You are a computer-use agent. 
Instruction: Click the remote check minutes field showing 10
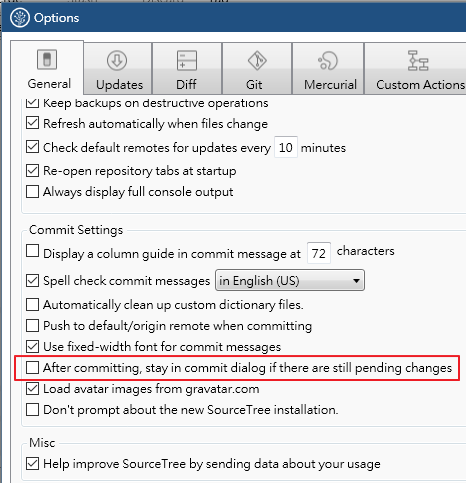tap(286, 147)
